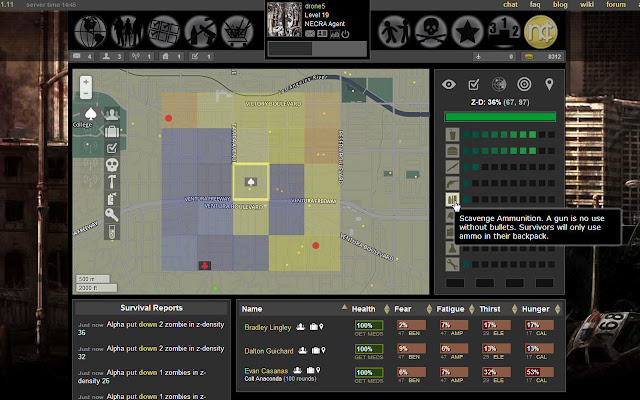The height and width of the screenshot is (400, 640).
Task: Open the chat link in the top menu
Action: (511, 5)
